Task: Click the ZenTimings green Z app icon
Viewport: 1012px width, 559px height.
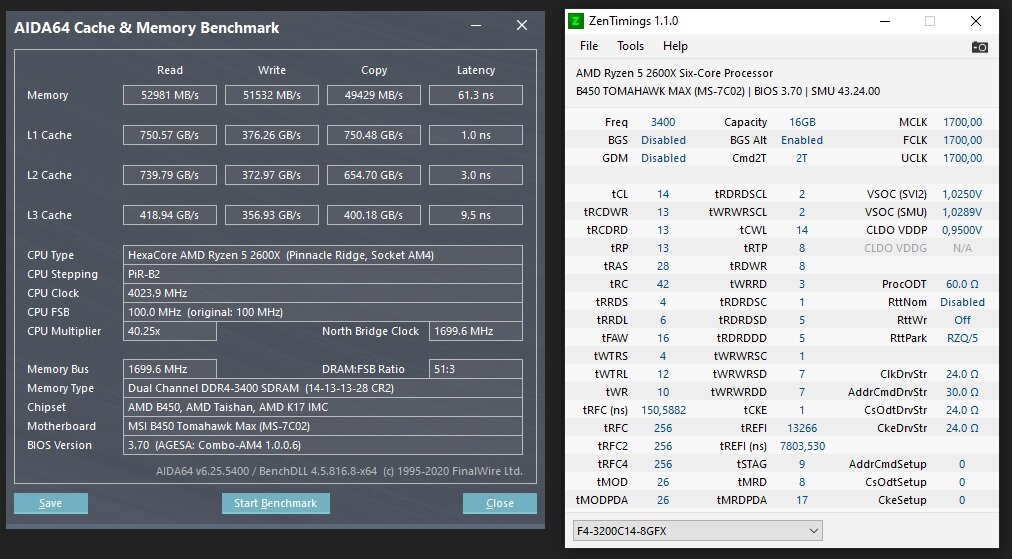Action: (x=576, y=21)
